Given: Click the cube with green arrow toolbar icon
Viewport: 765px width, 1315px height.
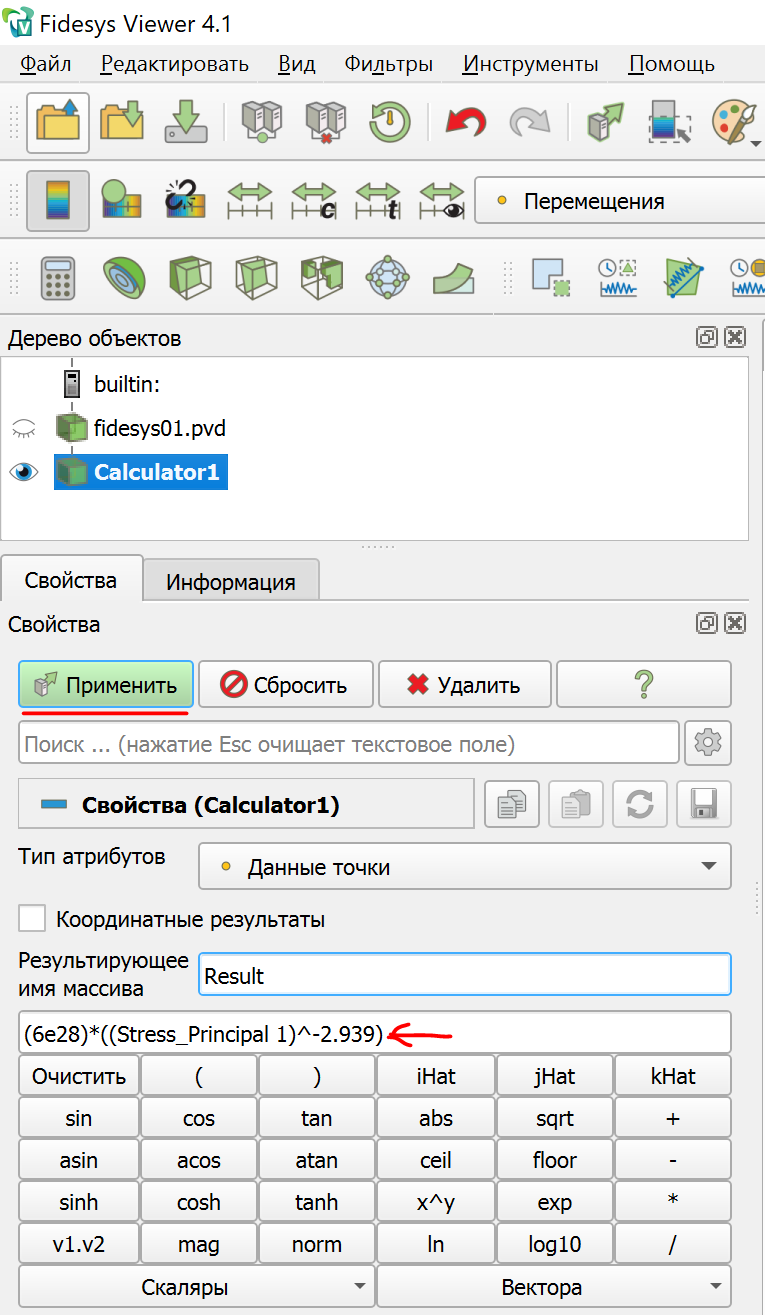Looking at the screenshot, I should pyautogui.click(x=605, y=123).
